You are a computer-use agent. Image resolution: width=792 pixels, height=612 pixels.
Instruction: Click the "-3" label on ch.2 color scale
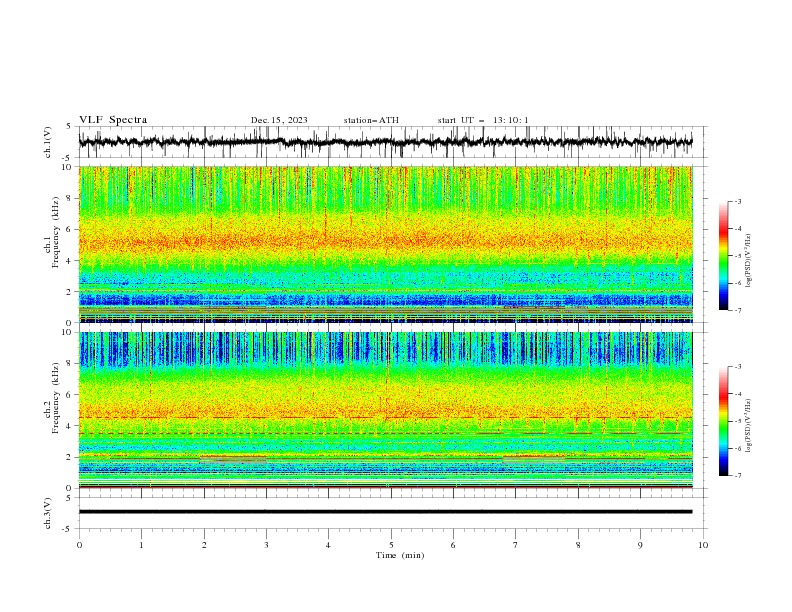tap(737, 367)
